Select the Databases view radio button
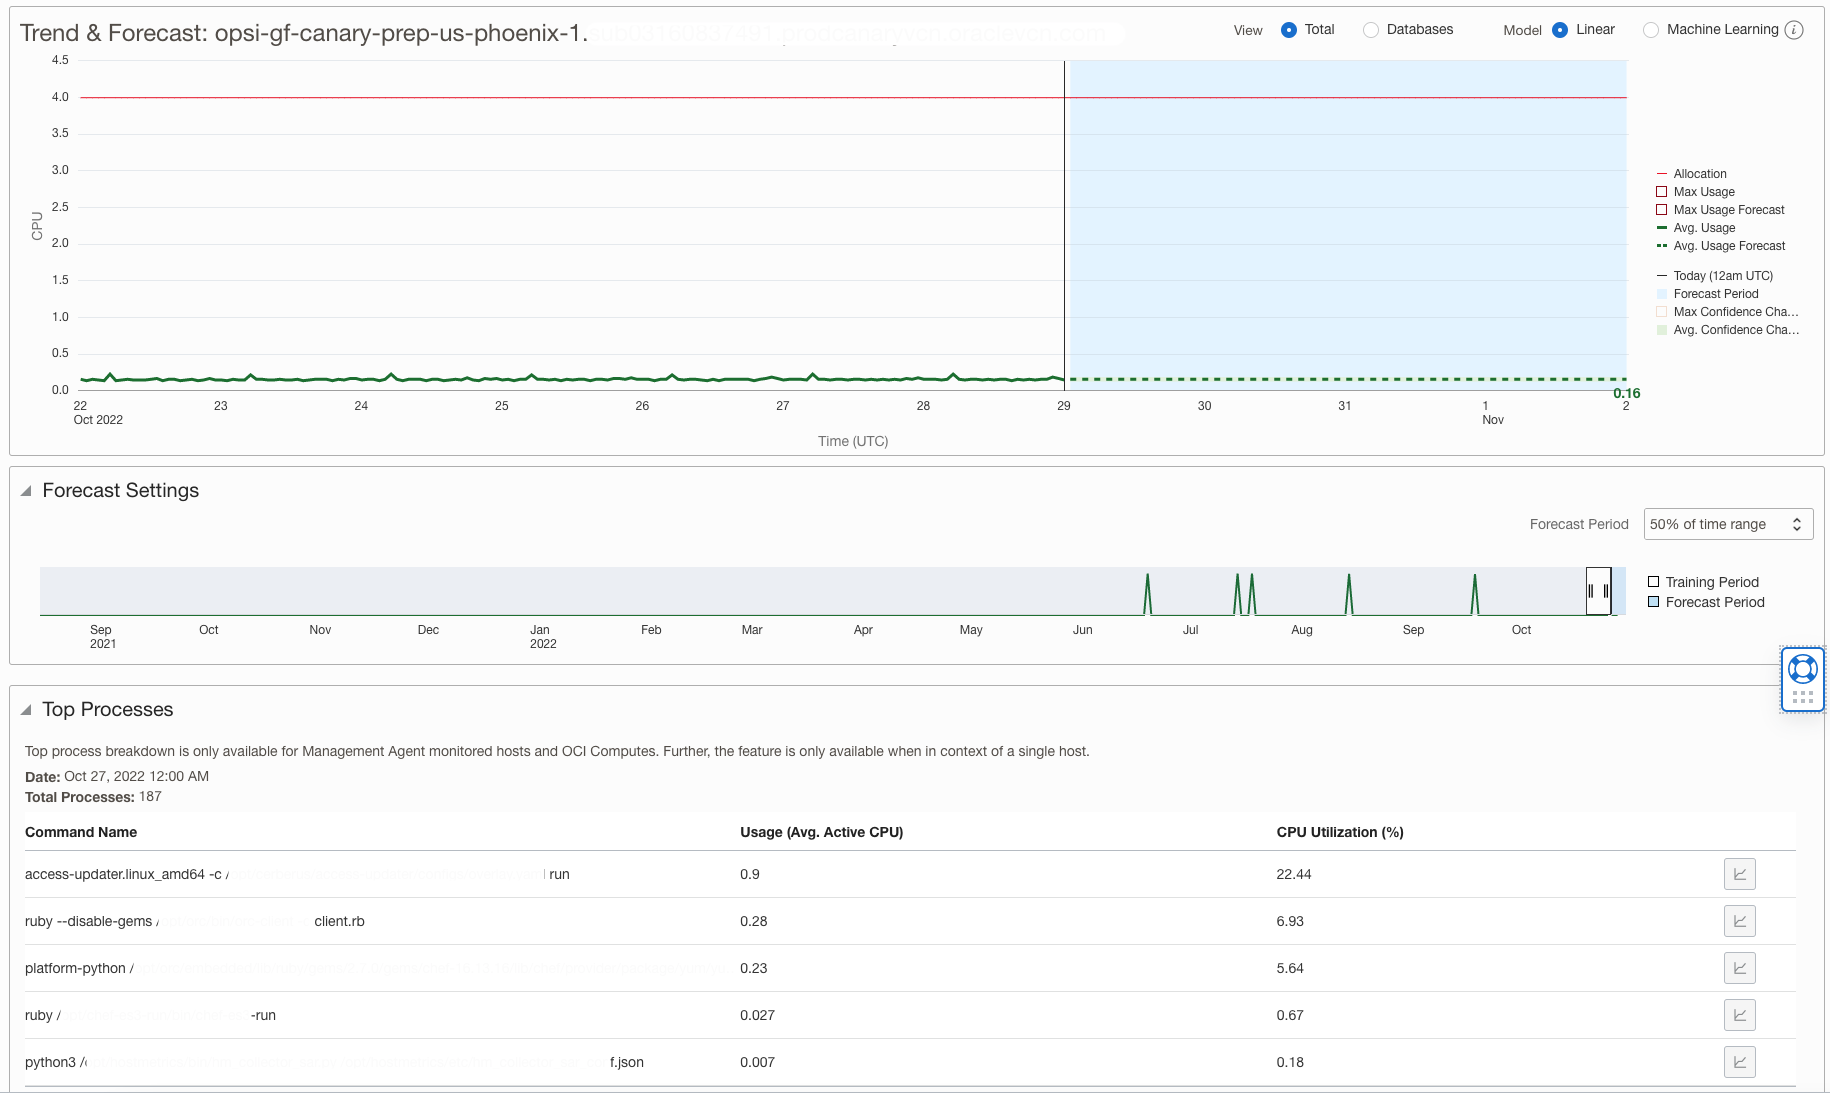 1369,29
